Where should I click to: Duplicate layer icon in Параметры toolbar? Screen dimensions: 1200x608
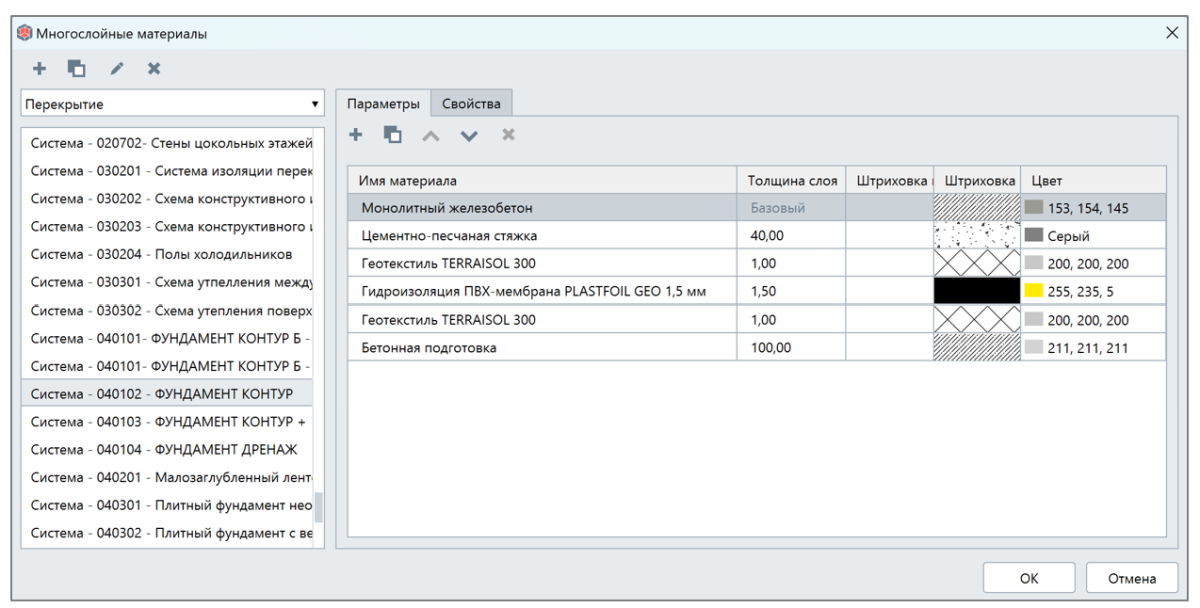(x=392, y=133)
